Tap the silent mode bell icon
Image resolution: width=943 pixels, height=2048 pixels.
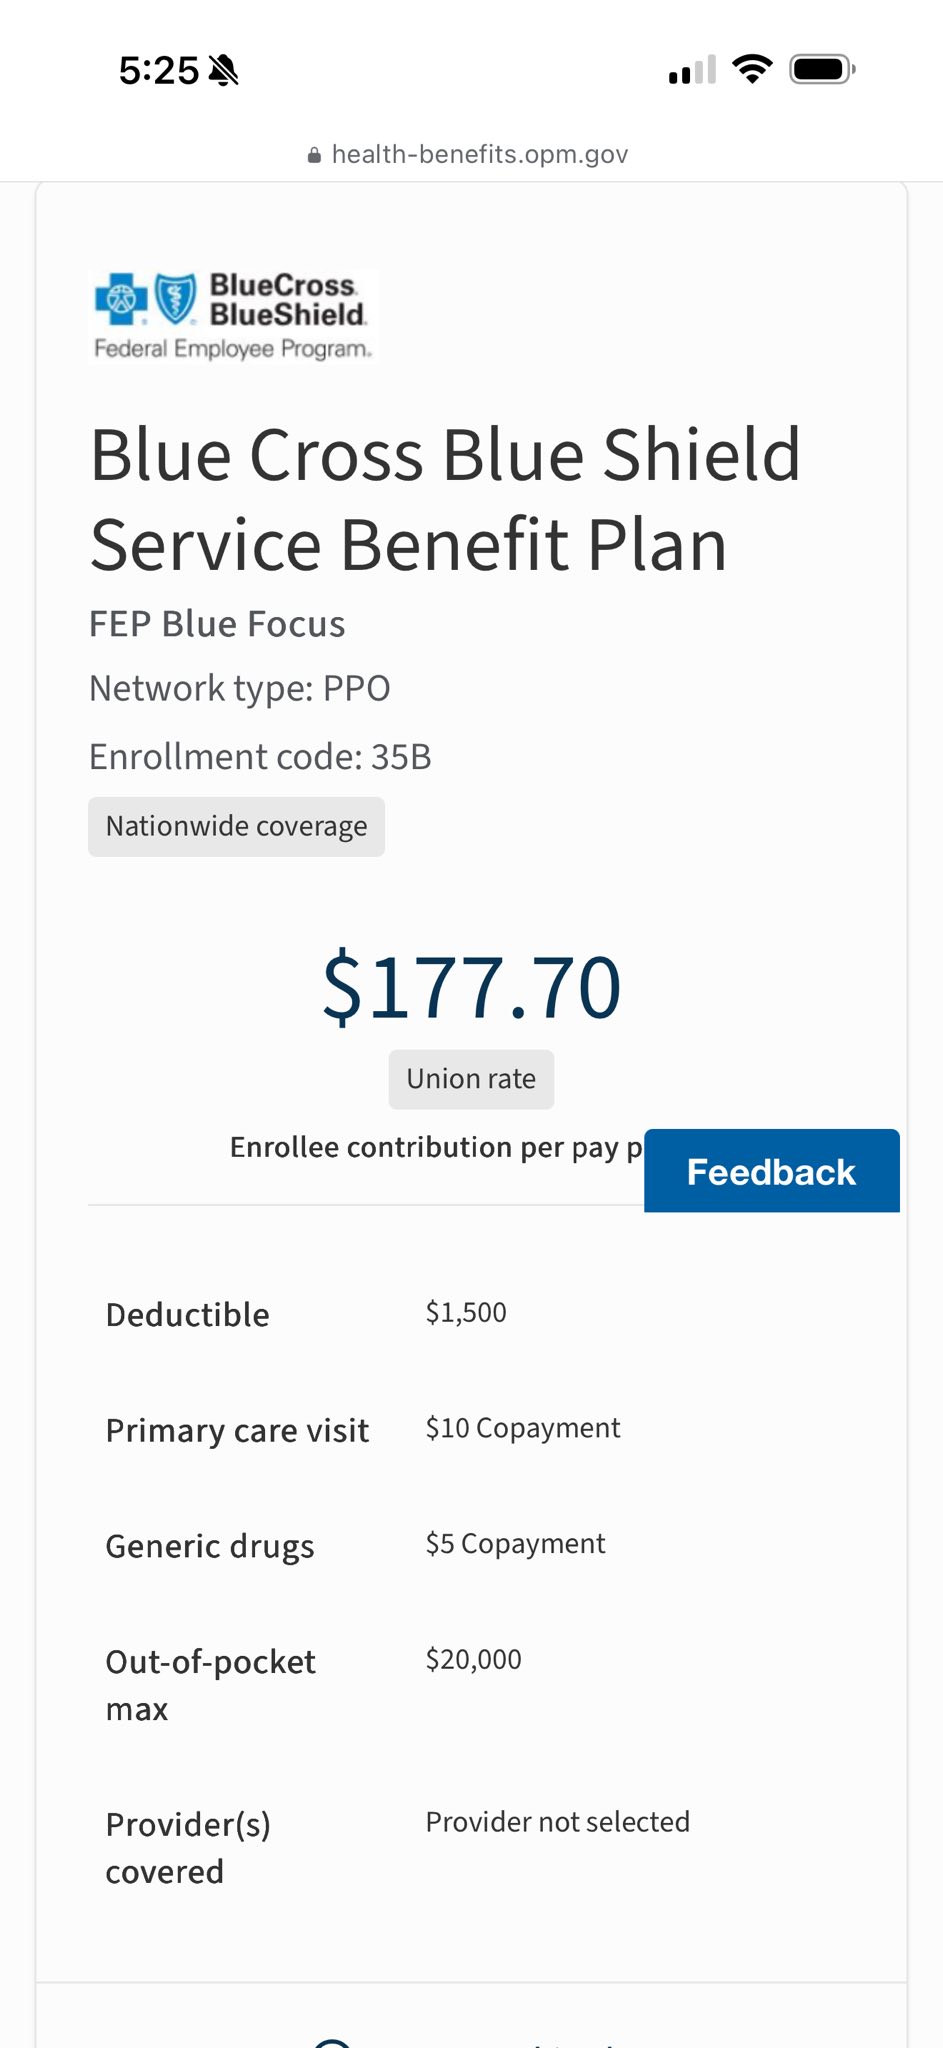click(223, 70)
